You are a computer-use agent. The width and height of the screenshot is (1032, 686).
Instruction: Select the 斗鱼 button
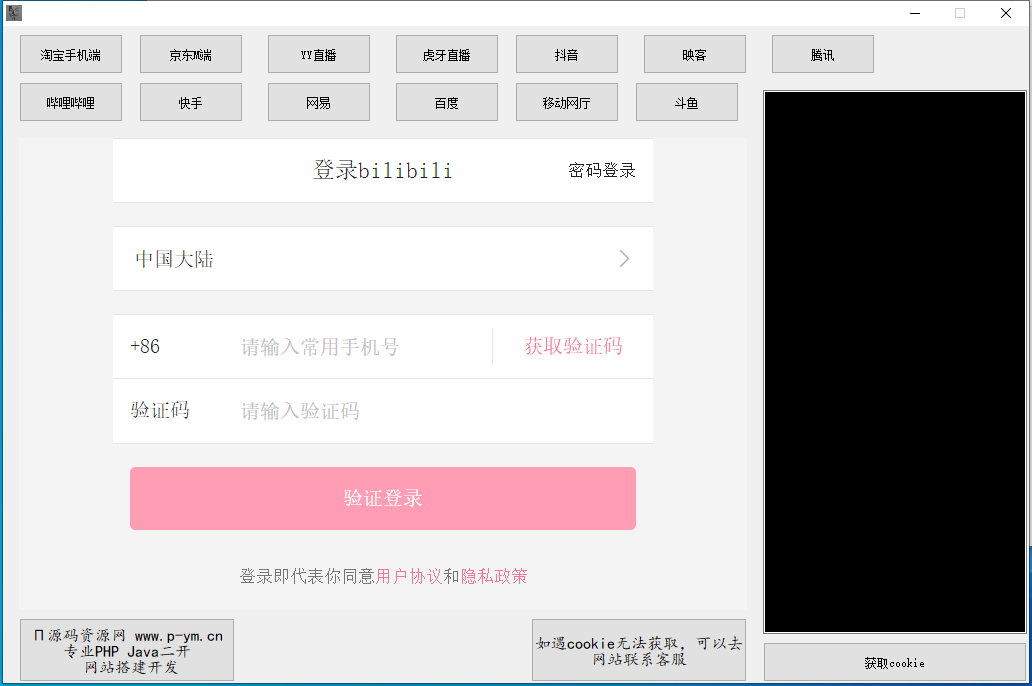[686, 103]
